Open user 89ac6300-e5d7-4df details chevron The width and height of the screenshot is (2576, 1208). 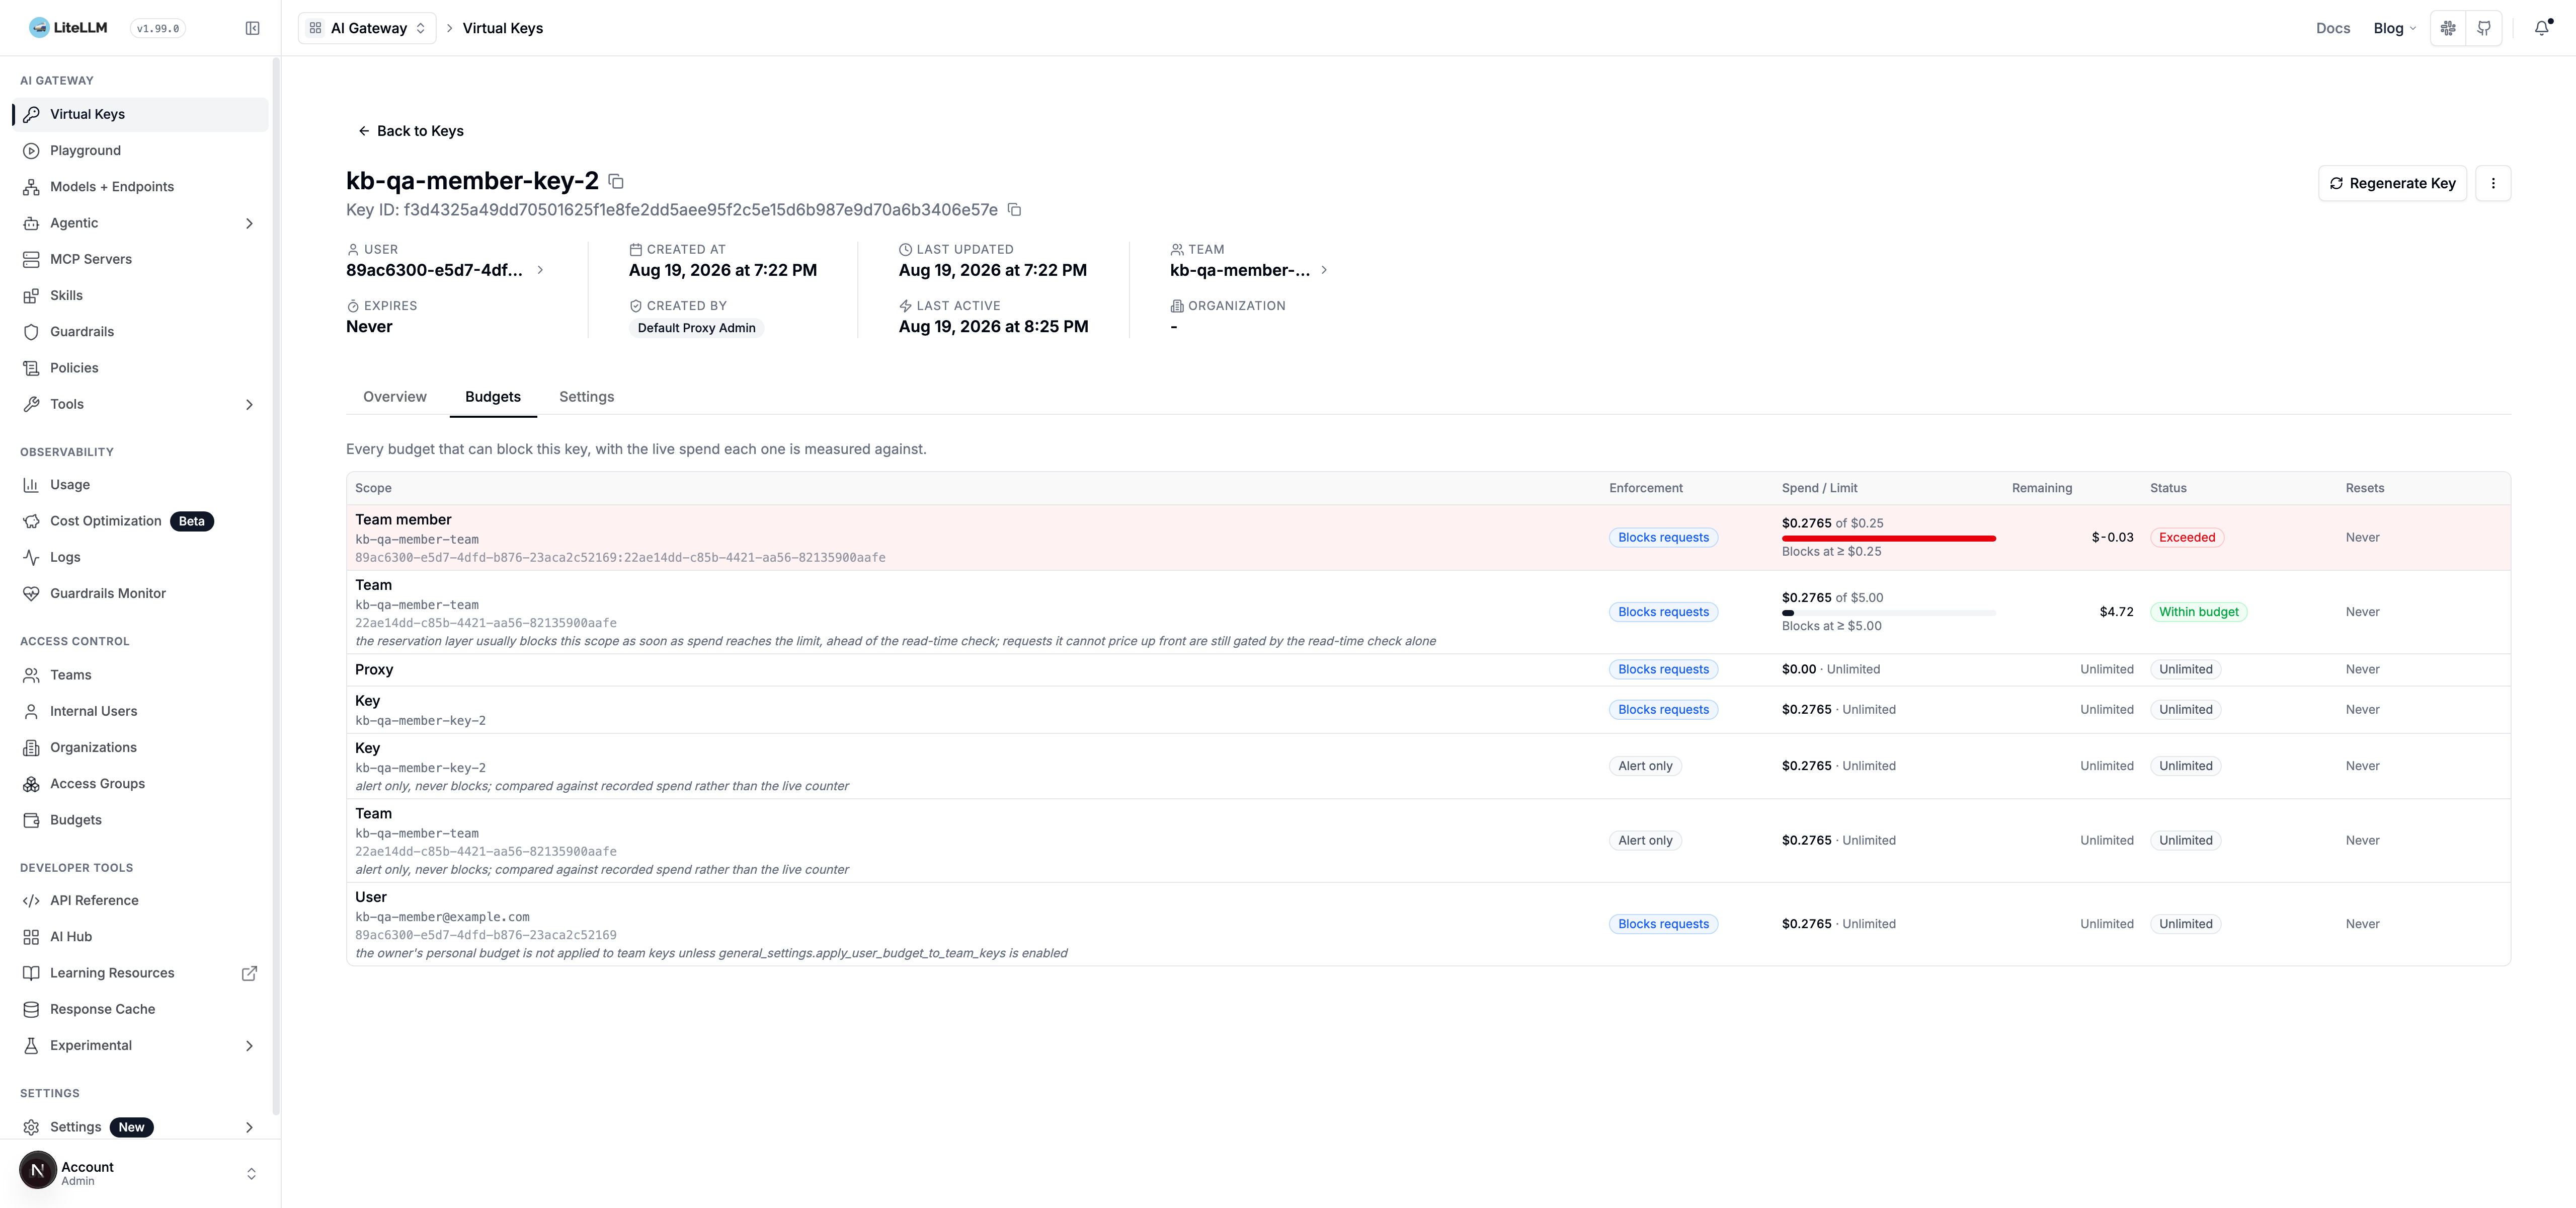(541, 270)
